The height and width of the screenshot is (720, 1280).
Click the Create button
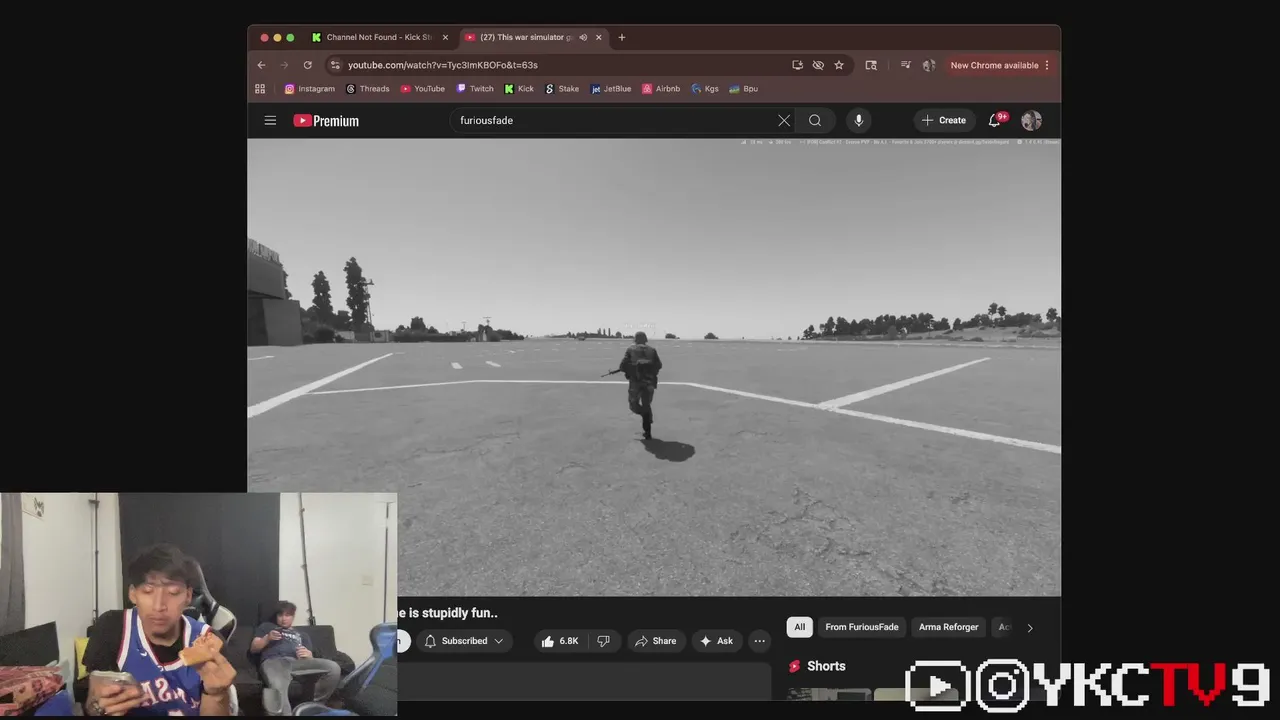pyautogui.click(x=943, y=120)
